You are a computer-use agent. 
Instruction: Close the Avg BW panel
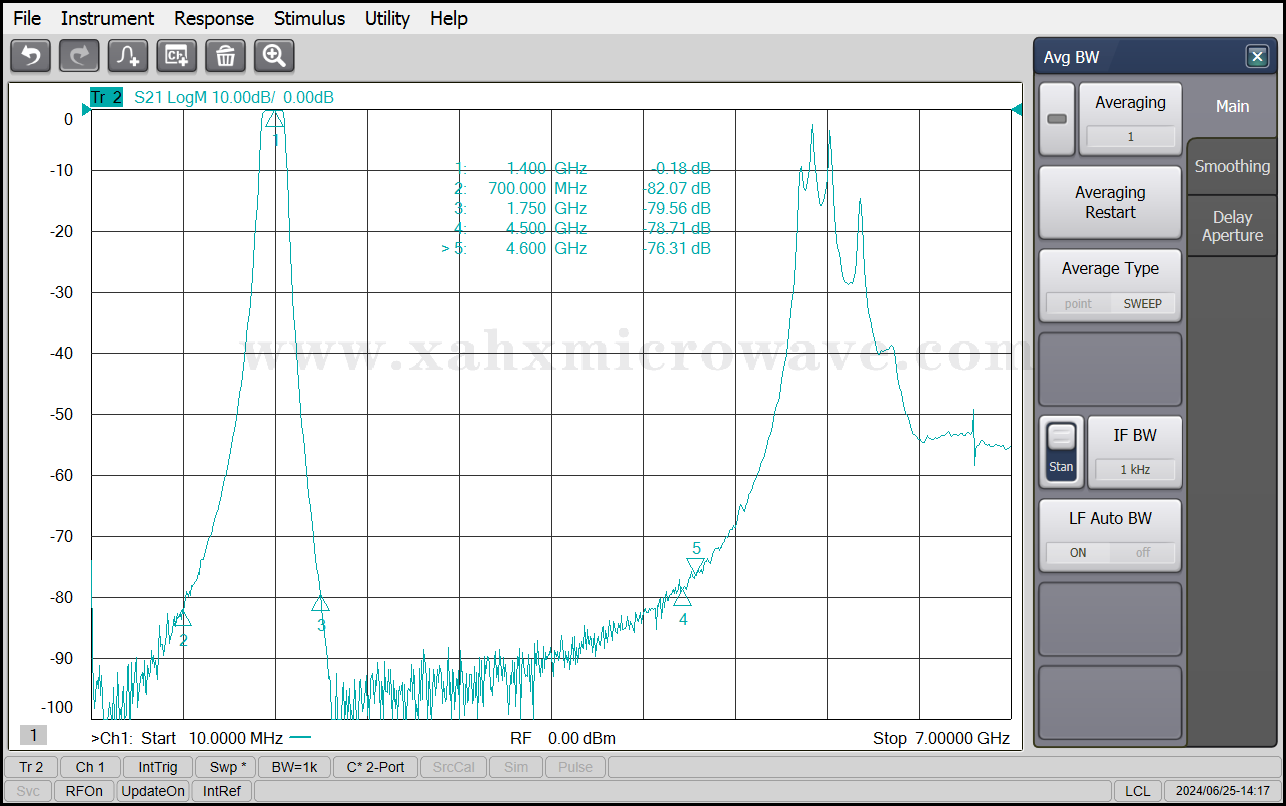point(1257,57)
